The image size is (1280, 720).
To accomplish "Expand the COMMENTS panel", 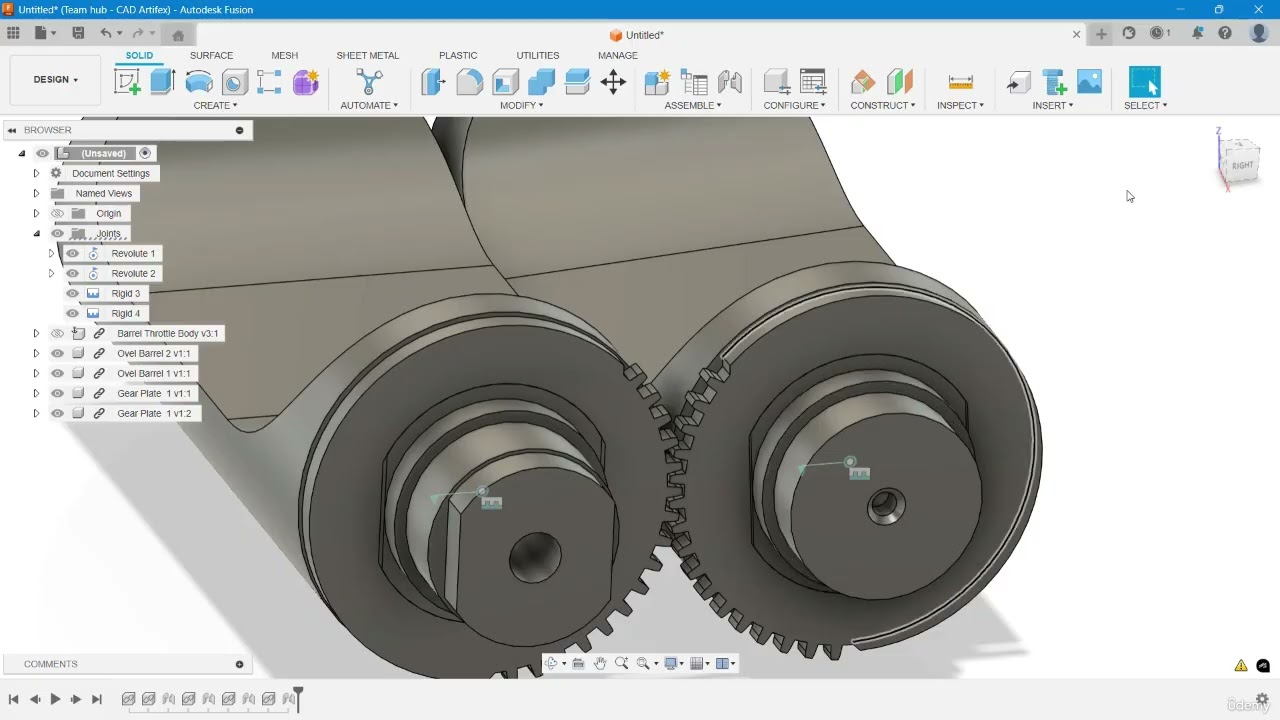I will (x=239, y=664).
